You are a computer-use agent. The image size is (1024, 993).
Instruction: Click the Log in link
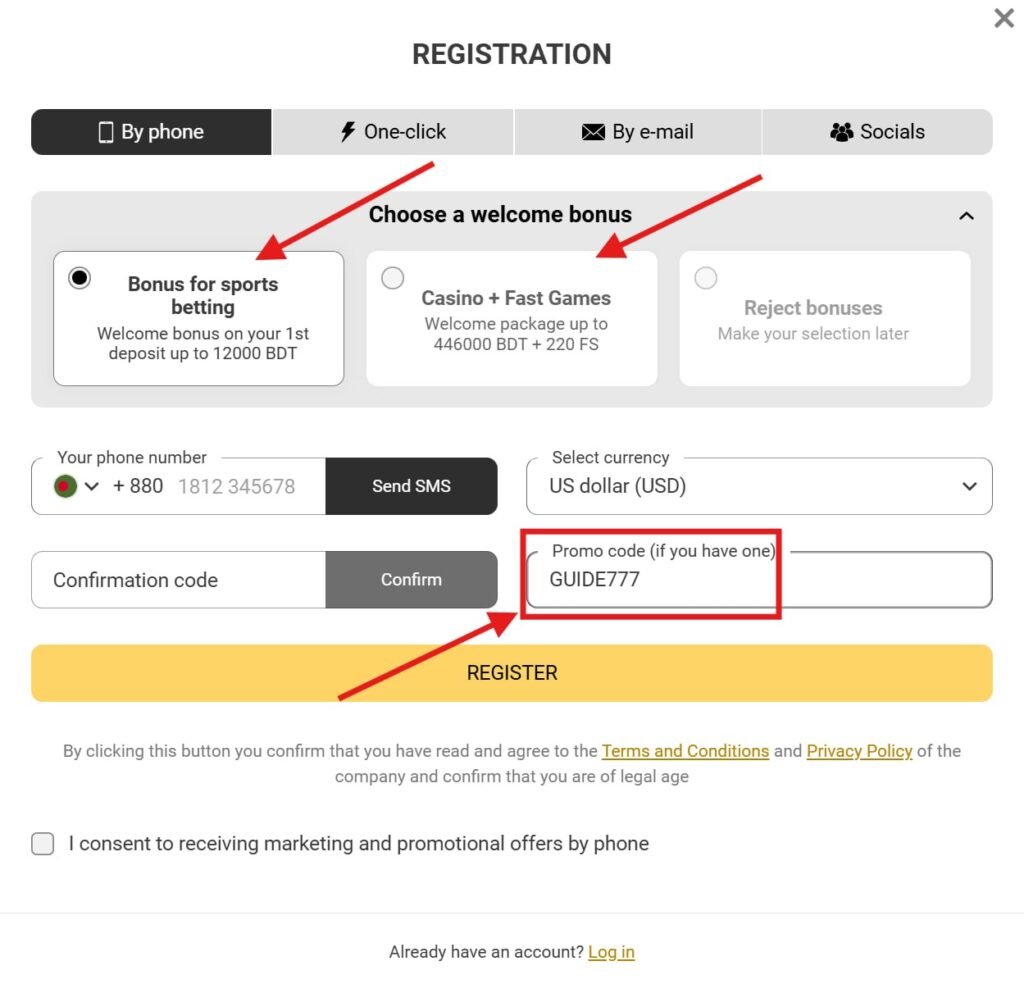[611, 952]
